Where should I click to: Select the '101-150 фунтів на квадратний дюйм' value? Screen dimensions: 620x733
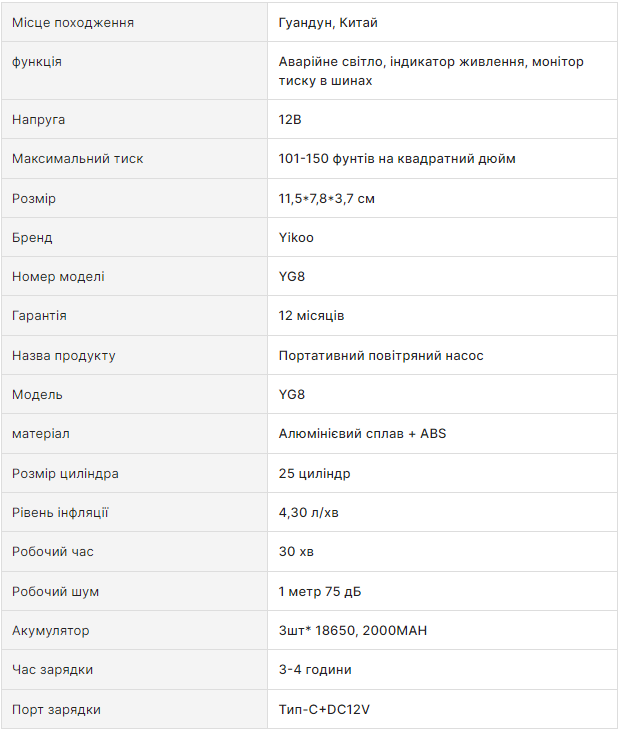[x=397, y=159]
